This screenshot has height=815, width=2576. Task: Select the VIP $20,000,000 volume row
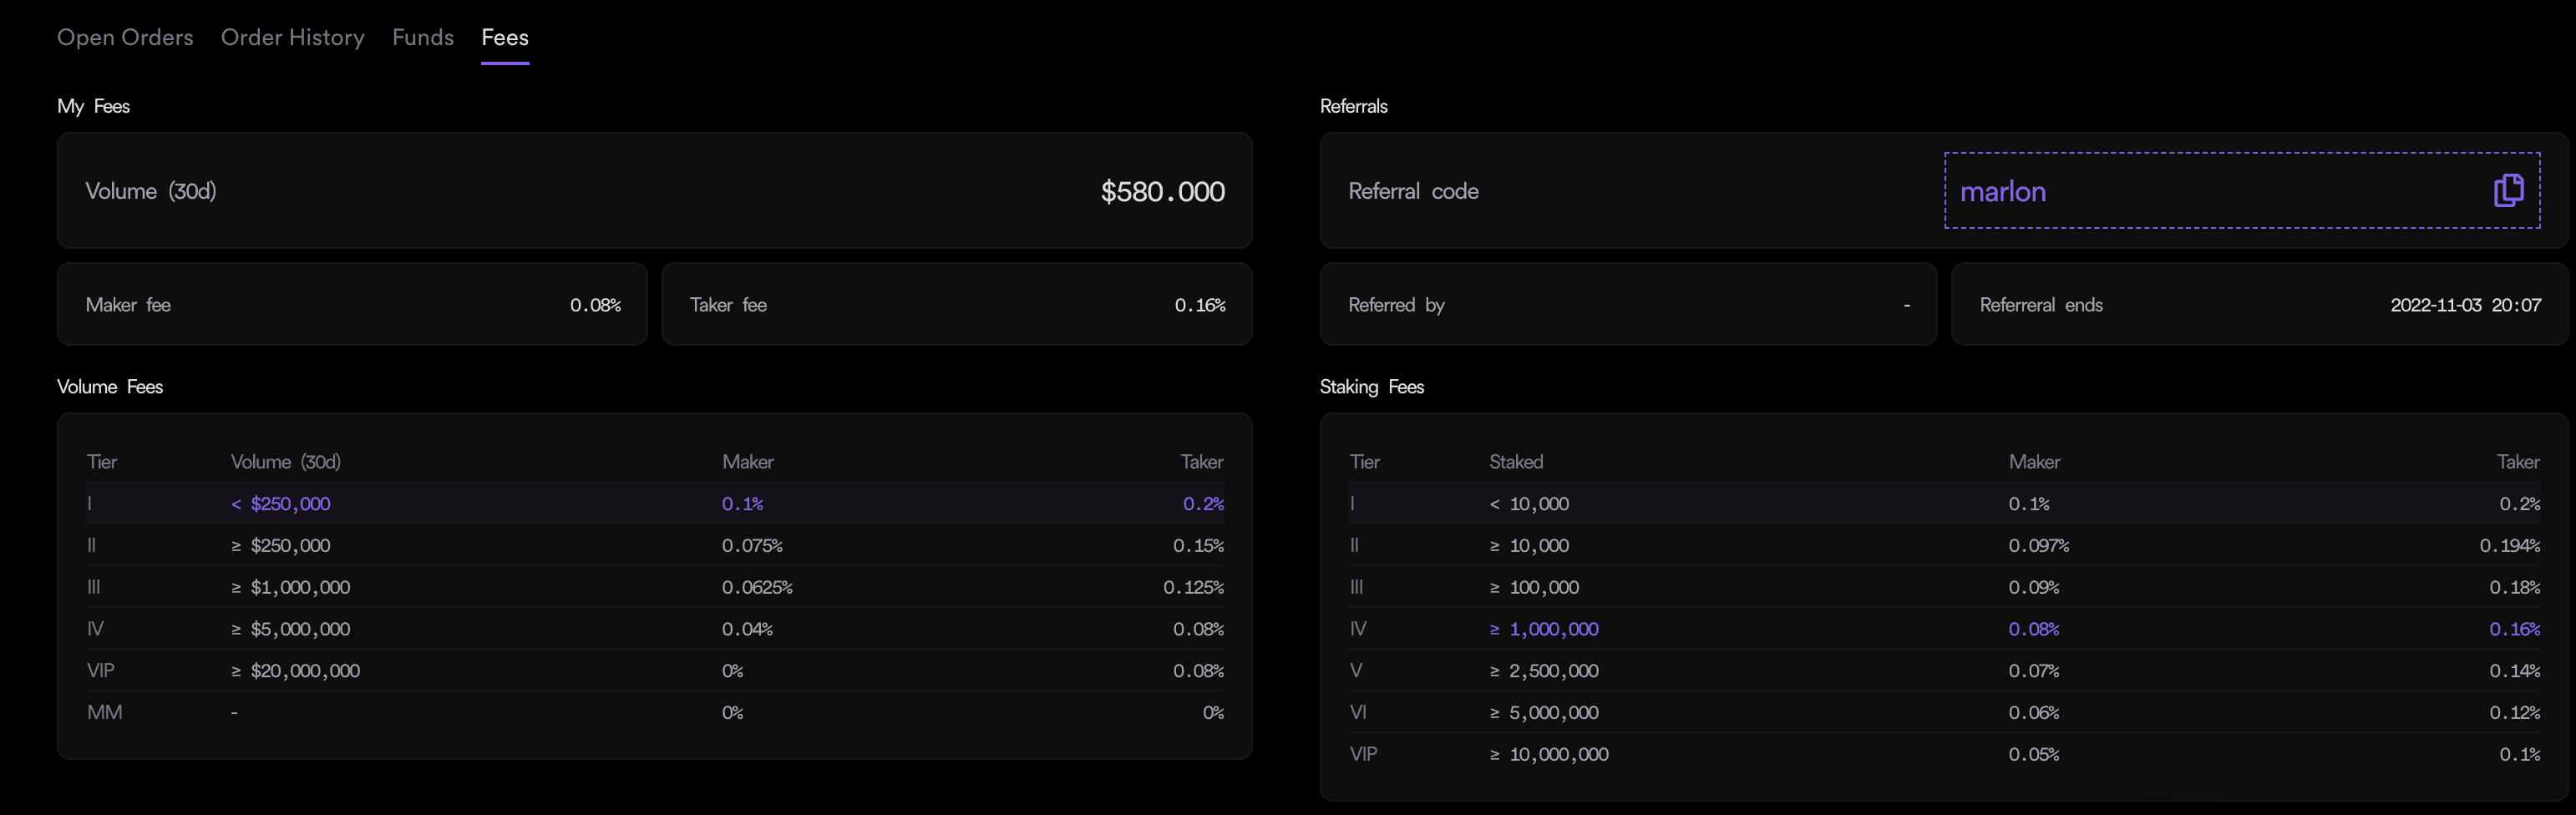tap(655, 671)
